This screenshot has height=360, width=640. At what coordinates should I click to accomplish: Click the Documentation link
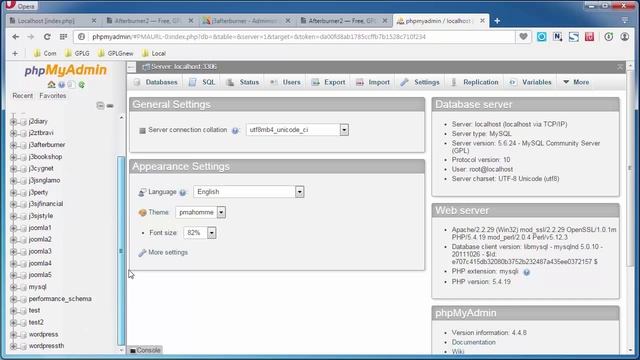tap(473, 342)
